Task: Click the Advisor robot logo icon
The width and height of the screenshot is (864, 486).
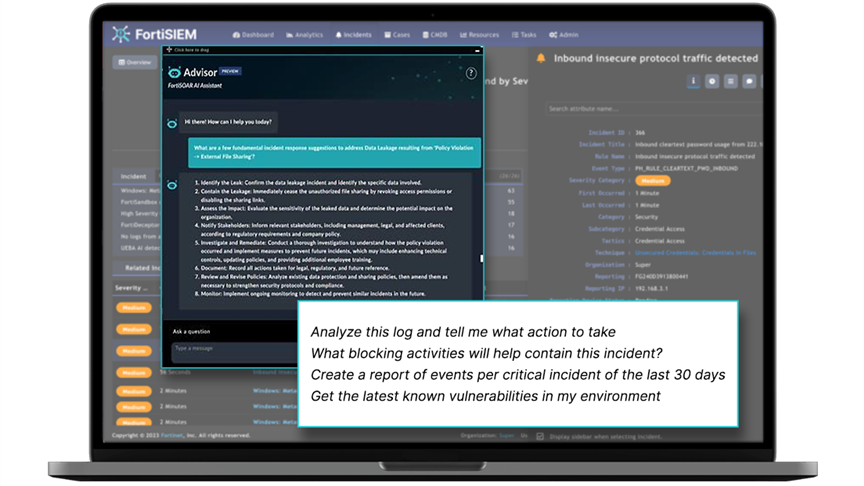Action: pyautogui.click(x=174, y=72)
